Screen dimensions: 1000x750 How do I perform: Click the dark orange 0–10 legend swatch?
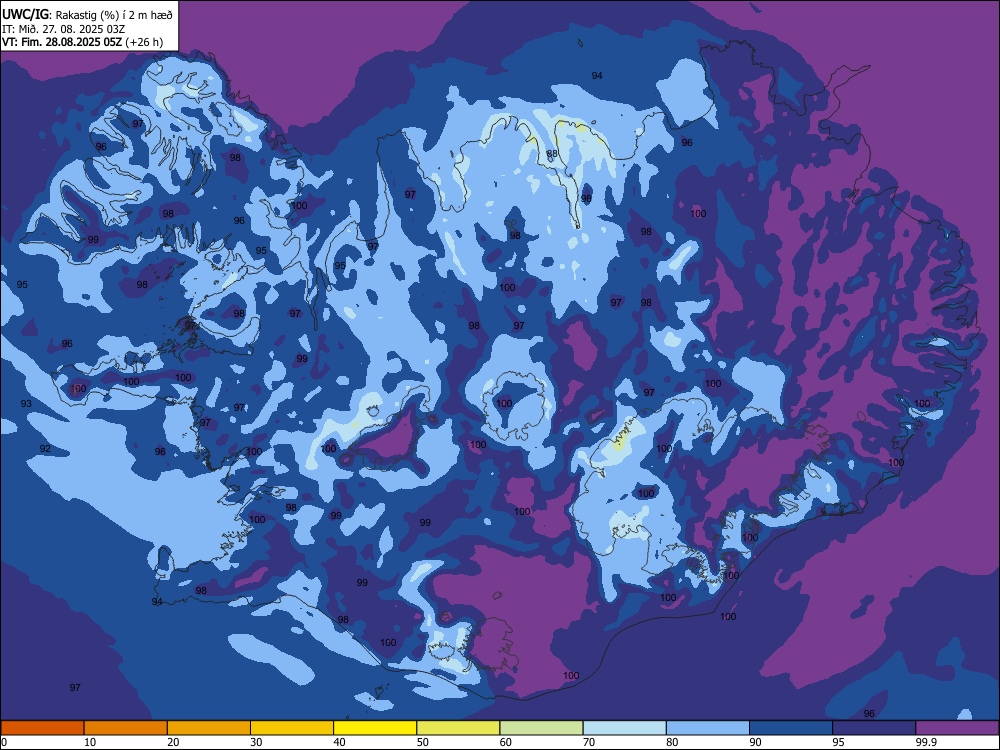42,728
